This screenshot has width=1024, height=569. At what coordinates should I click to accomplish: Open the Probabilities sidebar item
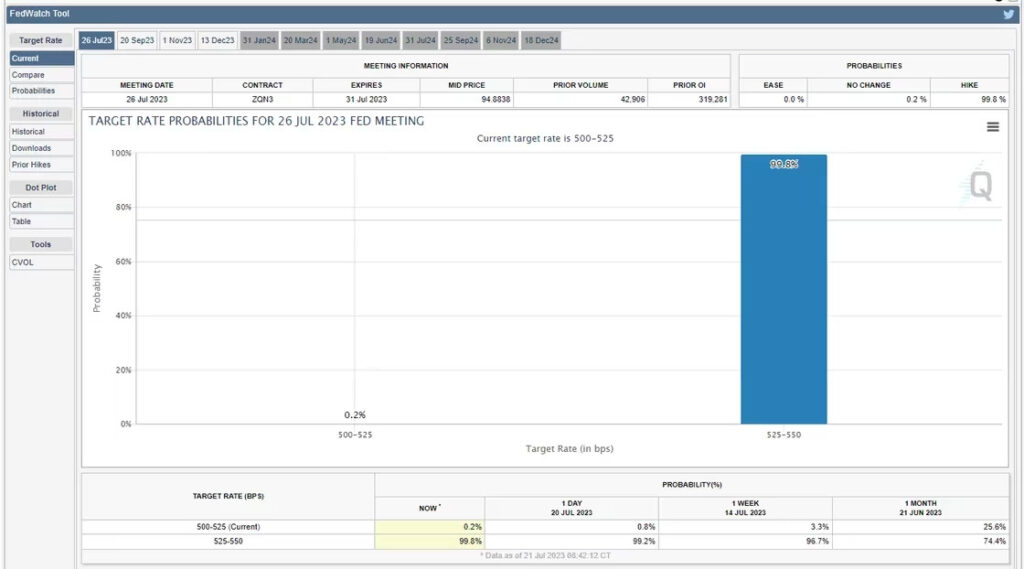[x=42, y=91]
